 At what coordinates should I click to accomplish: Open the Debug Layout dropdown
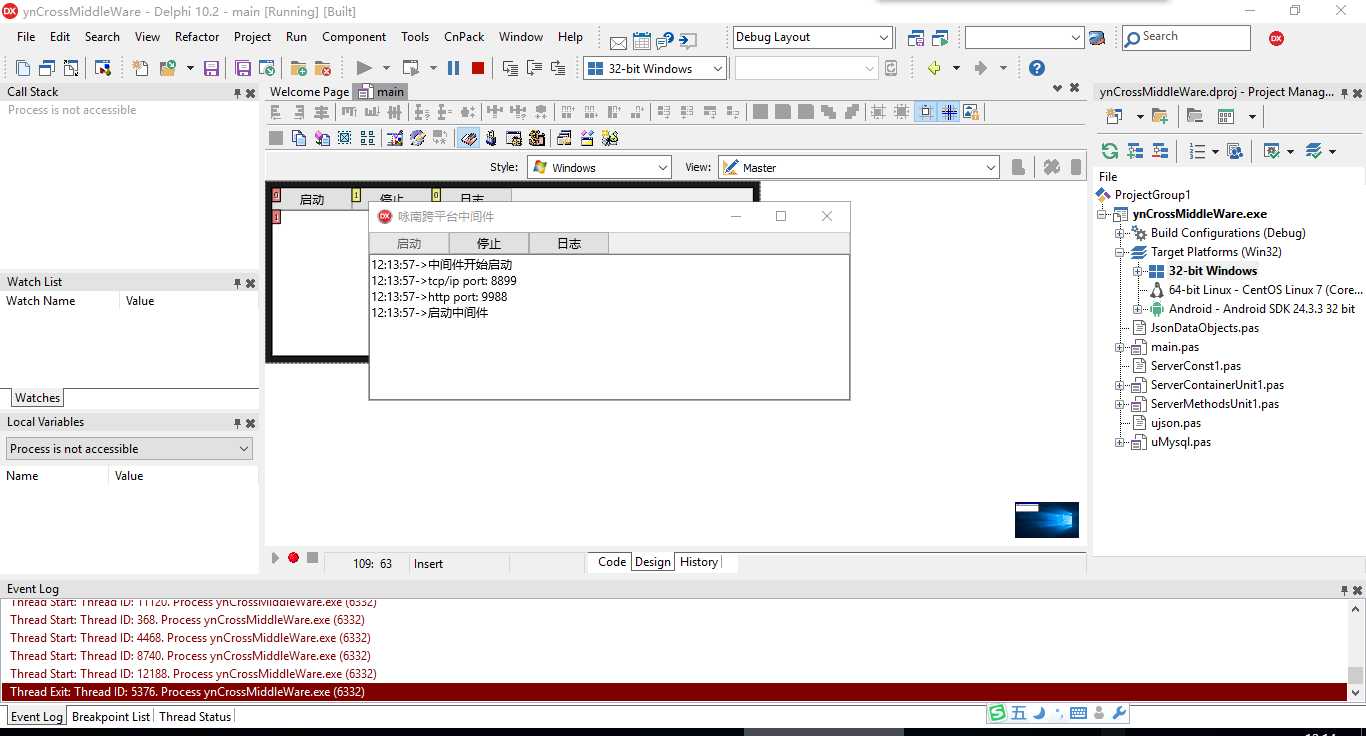pyautogui.click(x=812, y=37)
